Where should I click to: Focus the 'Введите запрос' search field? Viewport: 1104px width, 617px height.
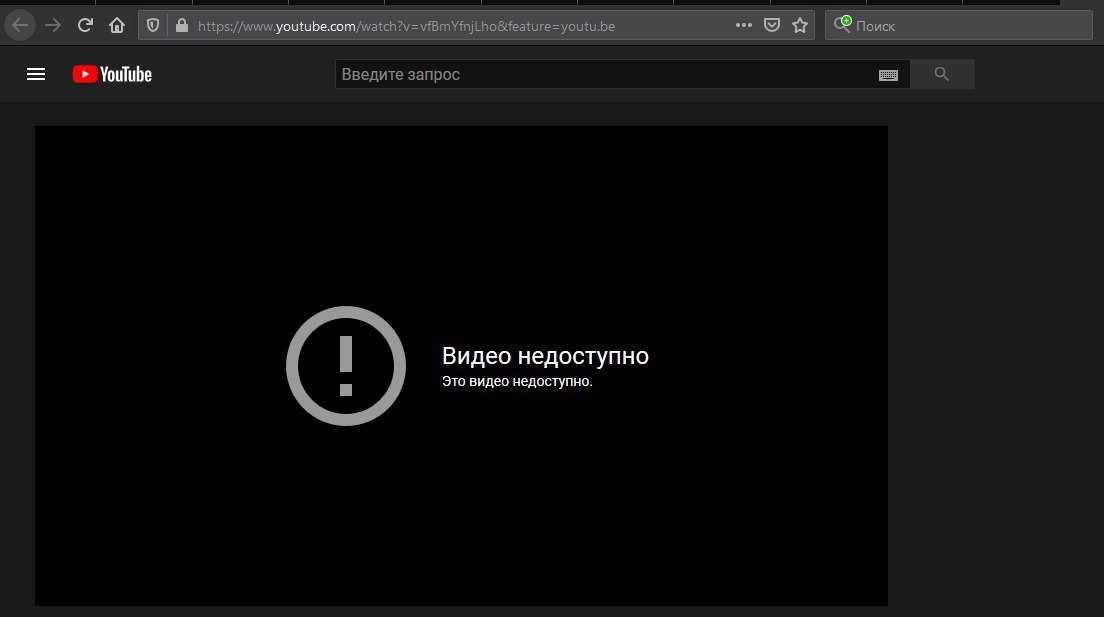coord(607,74)
